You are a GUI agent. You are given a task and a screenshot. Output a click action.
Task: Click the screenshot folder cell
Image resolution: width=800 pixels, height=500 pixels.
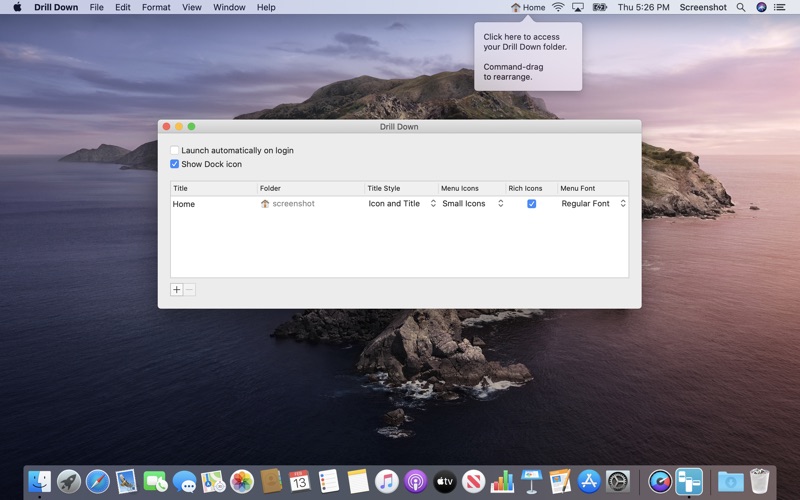(x=311, y=204)
